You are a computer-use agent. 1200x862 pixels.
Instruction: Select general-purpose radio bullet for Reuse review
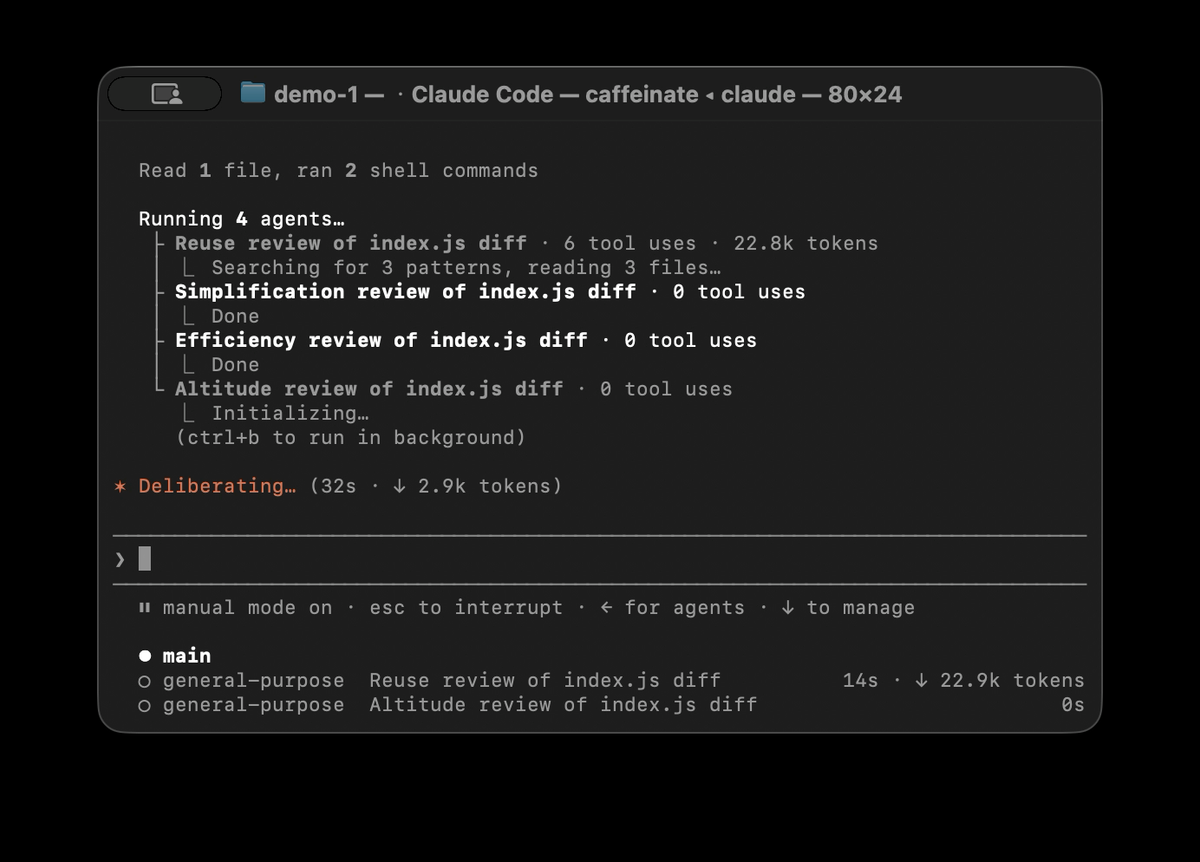click(x=145, y=681)
